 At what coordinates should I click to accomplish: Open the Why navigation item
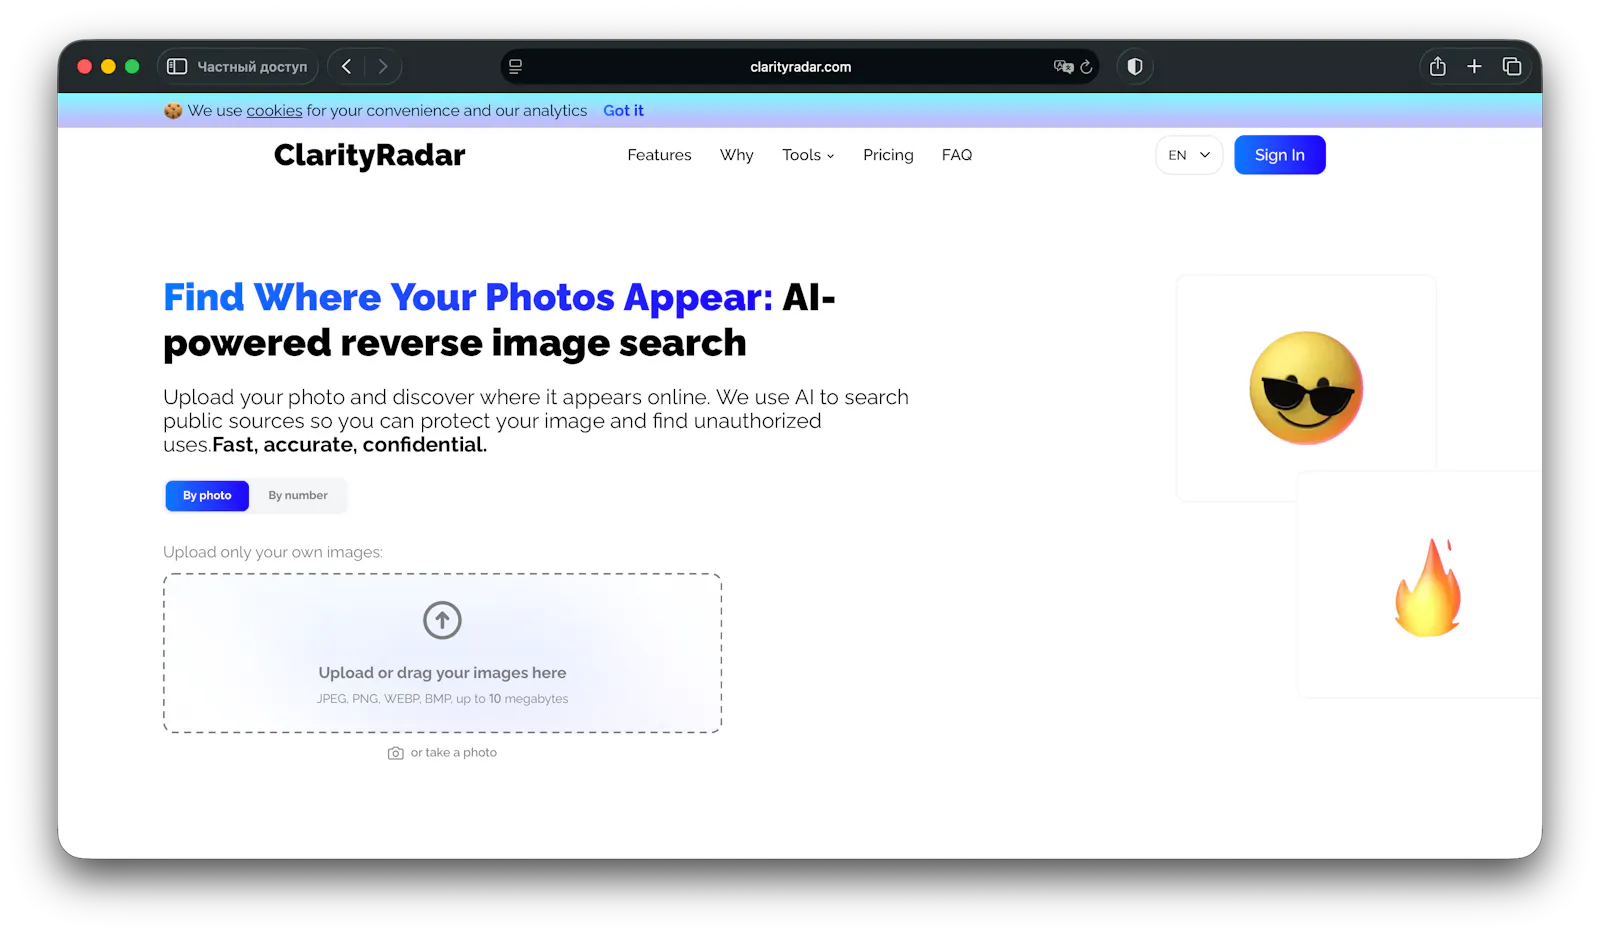pos(737,155)
